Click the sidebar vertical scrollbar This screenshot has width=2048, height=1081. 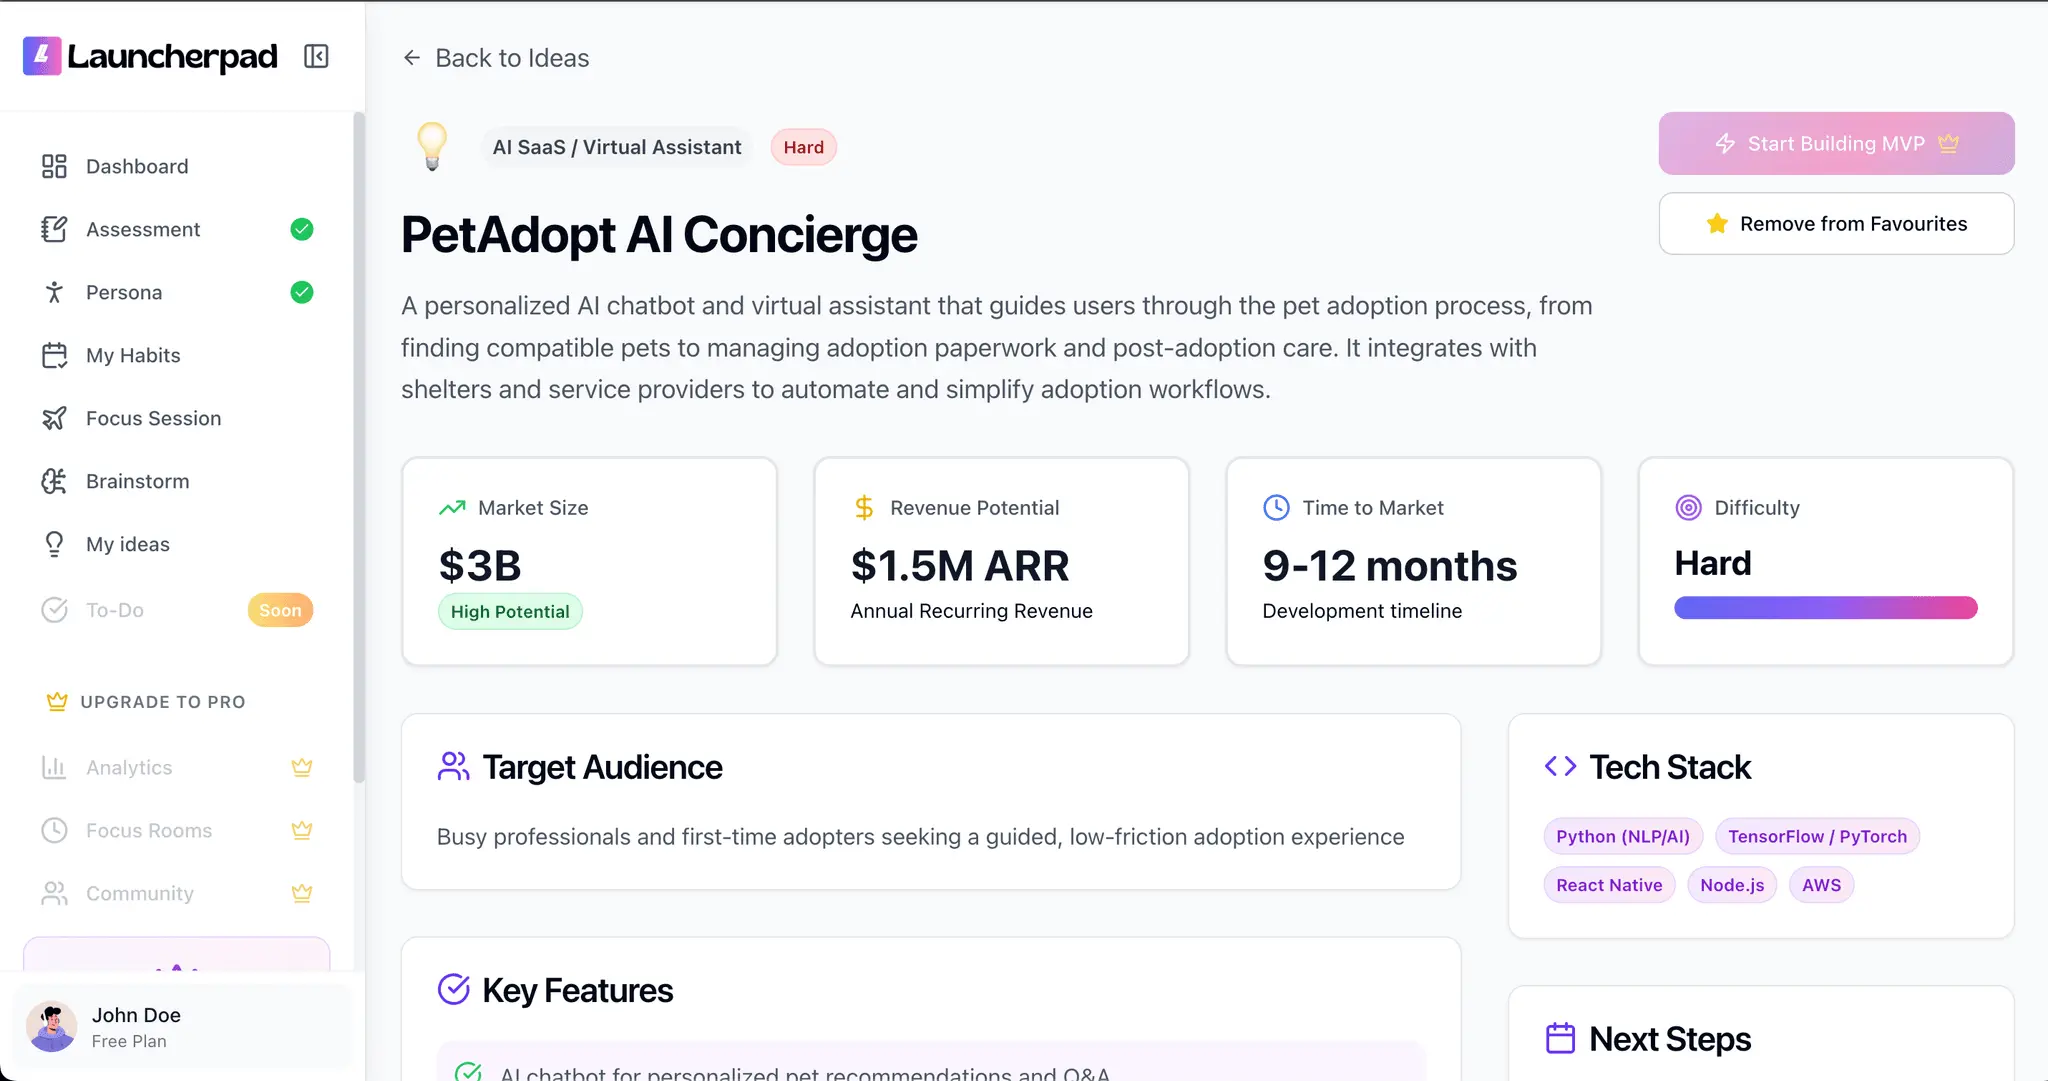(x=358, y=447)
